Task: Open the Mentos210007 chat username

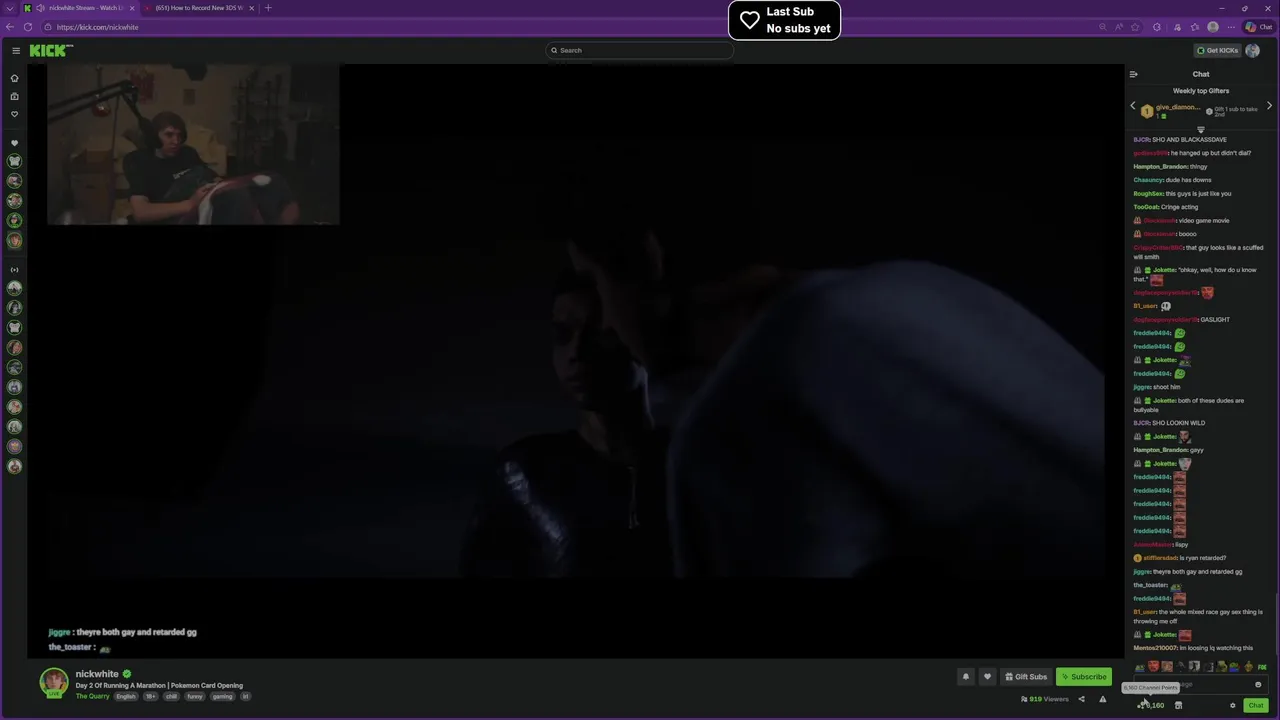Action: 1155,648
